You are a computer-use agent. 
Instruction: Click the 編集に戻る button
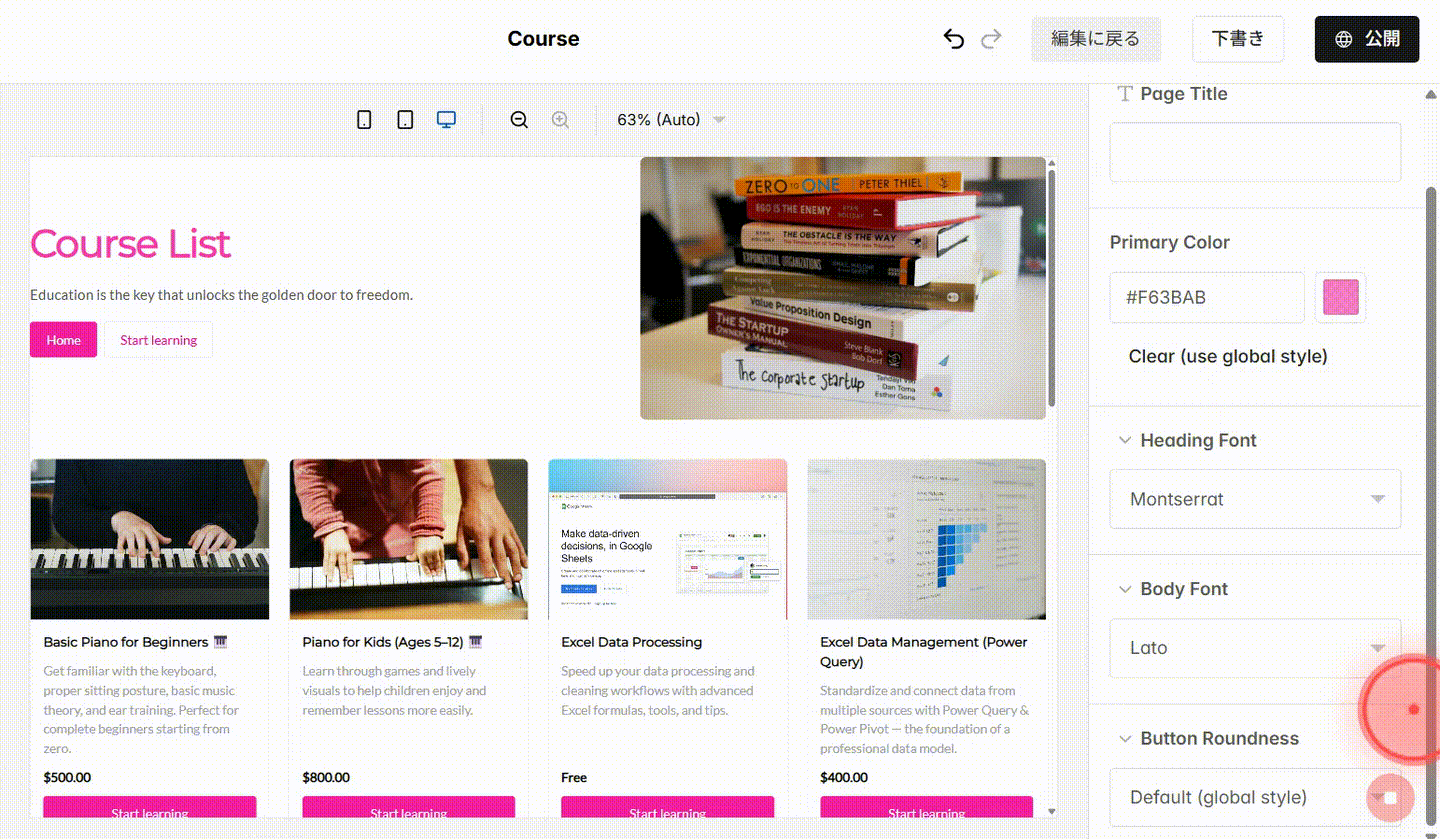[1096, 39]
